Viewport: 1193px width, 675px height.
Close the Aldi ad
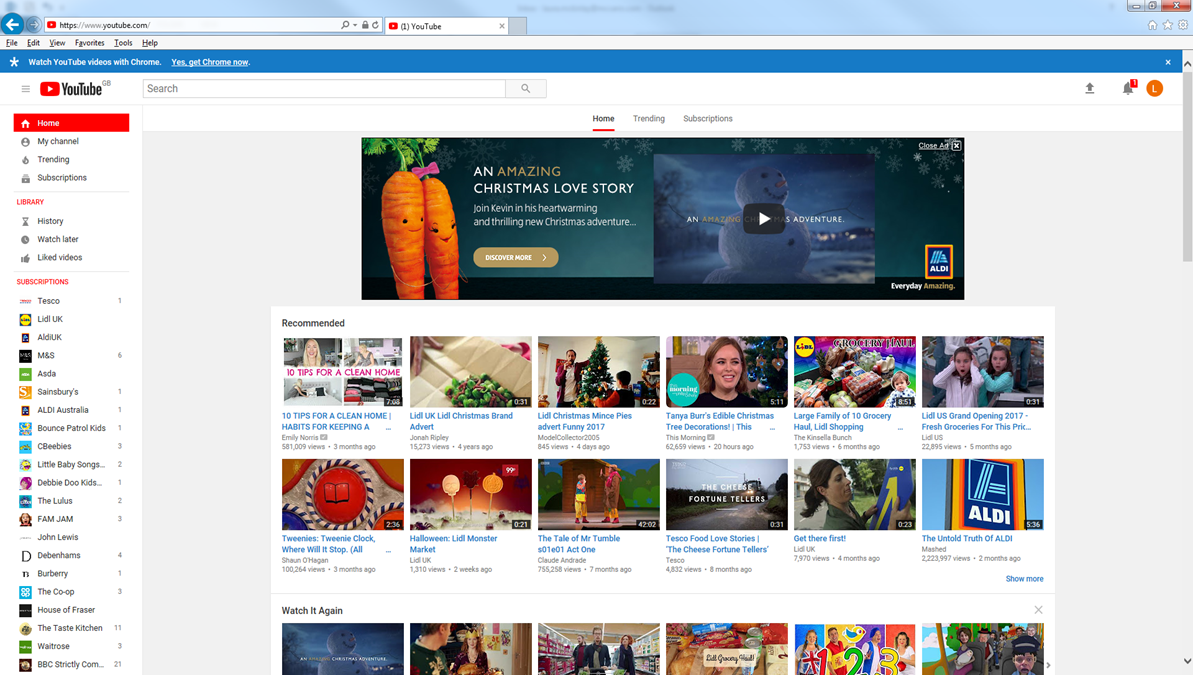(956, 145)
